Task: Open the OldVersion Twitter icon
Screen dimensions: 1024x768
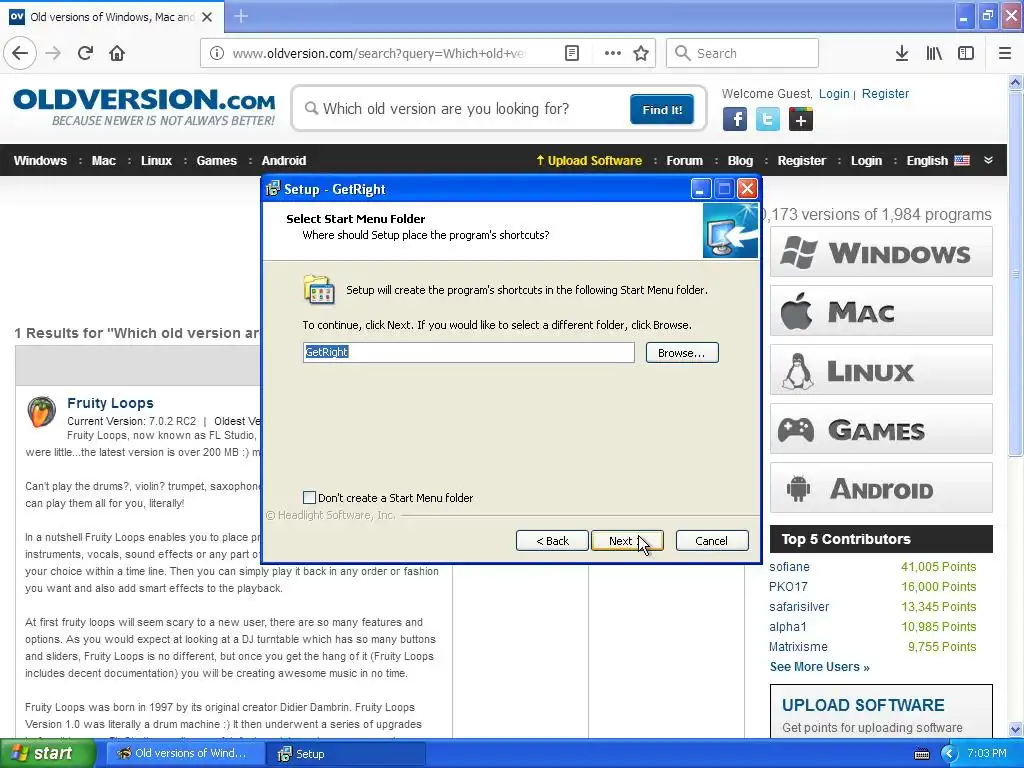Action: click(767, 120)
